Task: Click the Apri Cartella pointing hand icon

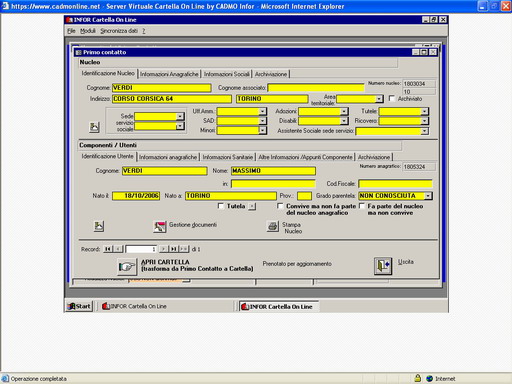Action: (x=127, y=266)
